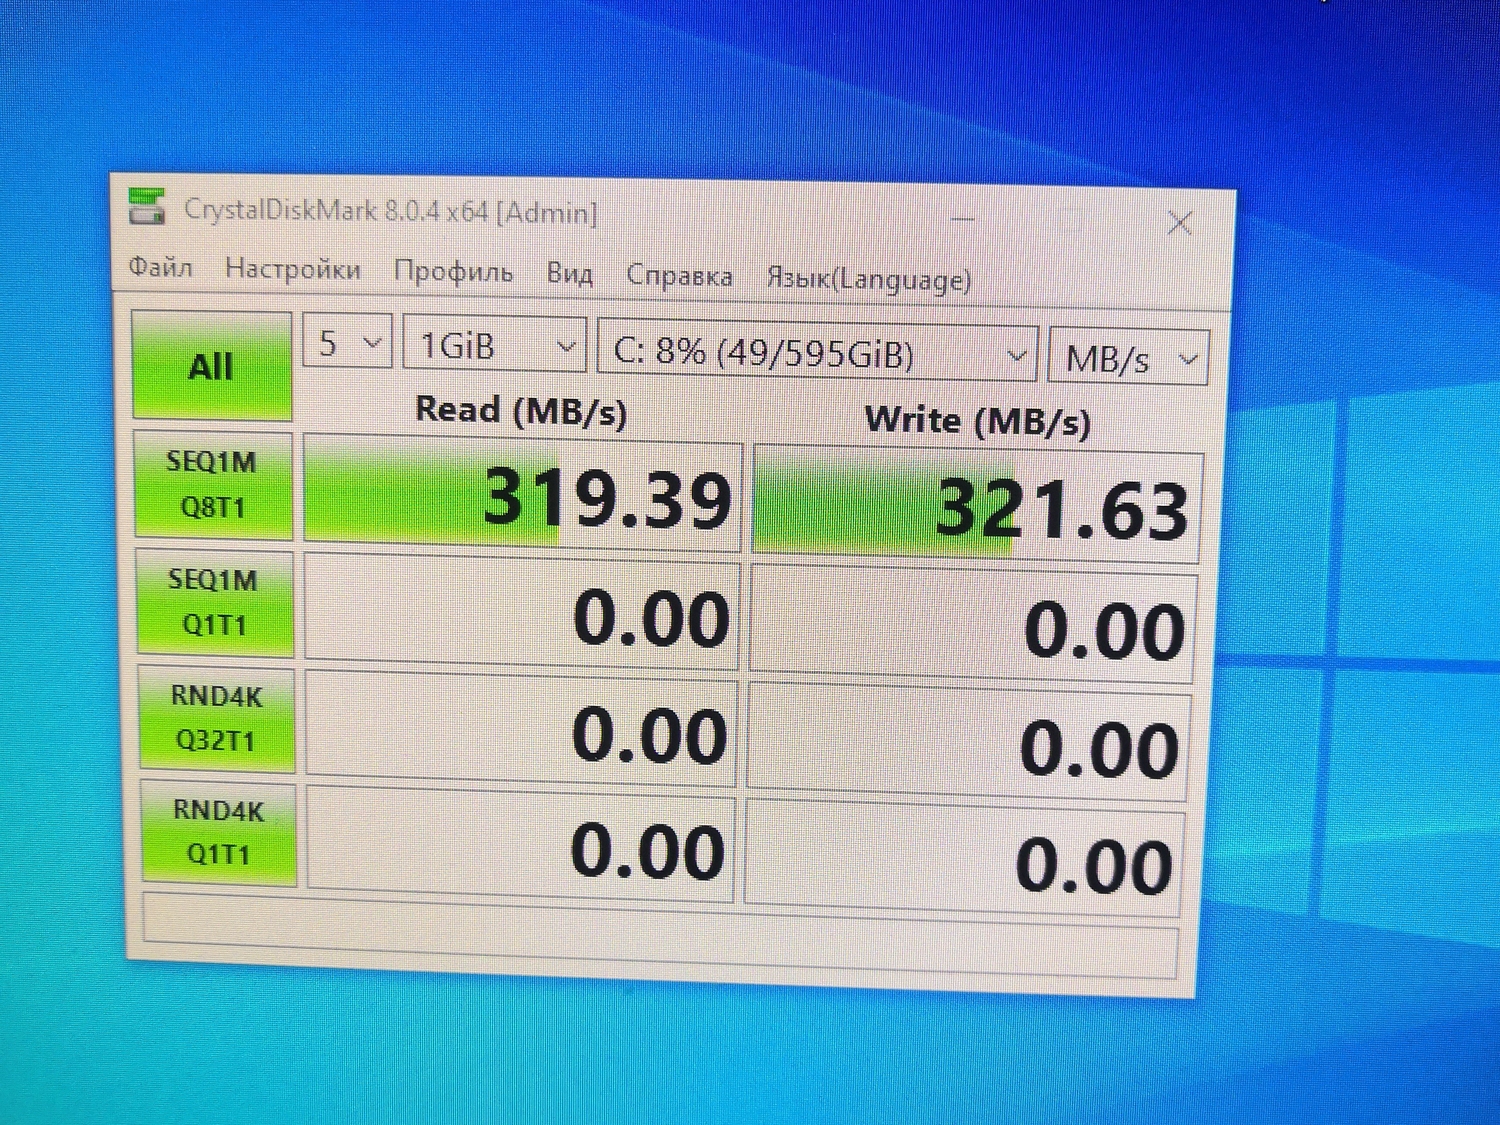Click the CrystalDiskMark 8.0.4 x64 title text
Screen dimensions: 1500x1125
pyautogui.click(x=390, y=211)
